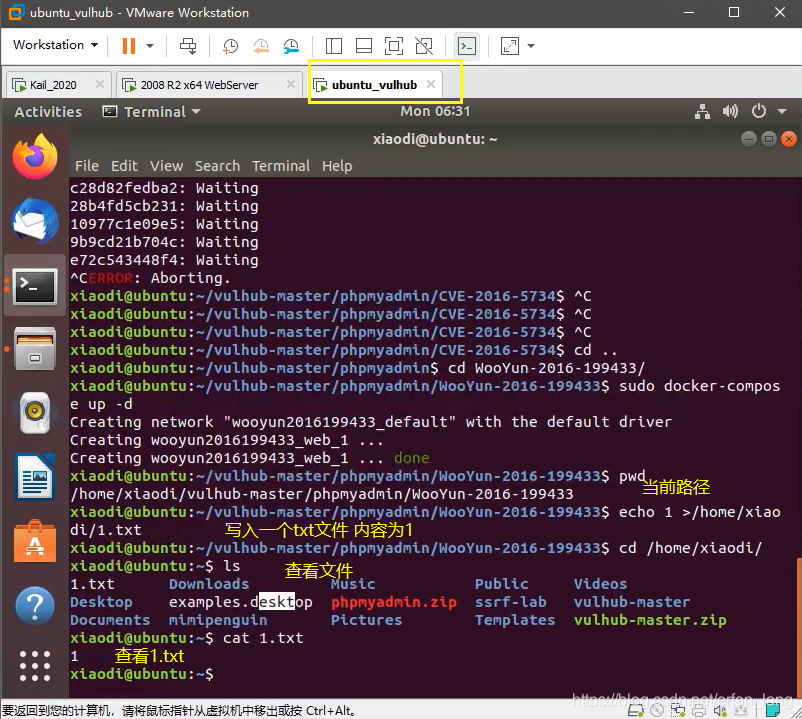This screenshot has width=802, height=719.
Task: Close the Kail_2020 tab
Action: point(100,84)
